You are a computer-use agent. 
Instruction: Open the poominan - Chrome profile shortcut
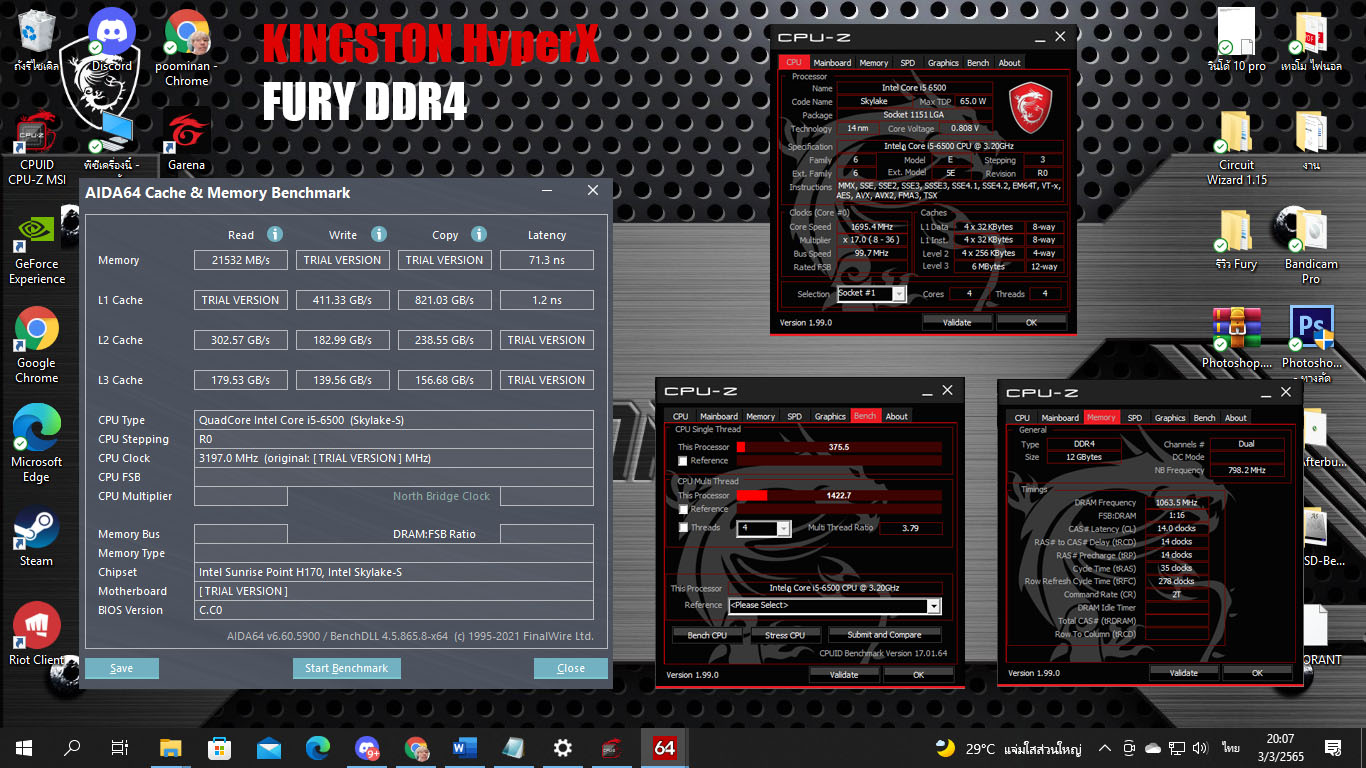[186, 48]
